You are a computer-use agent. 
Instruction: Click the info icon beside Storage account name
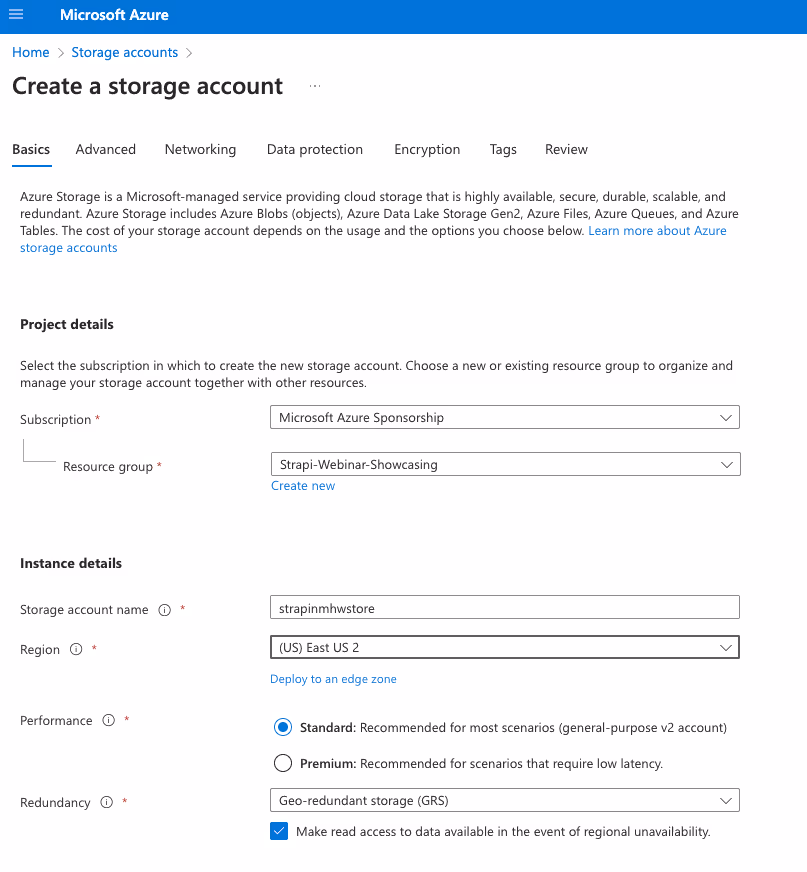(164, 609)
